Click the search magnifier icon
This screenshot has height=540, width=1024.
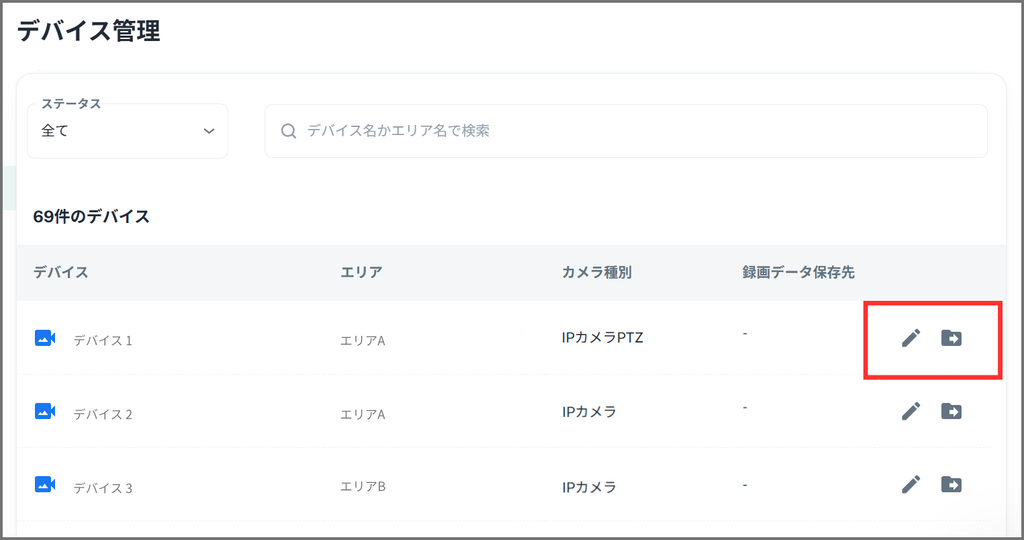point(289,131)
